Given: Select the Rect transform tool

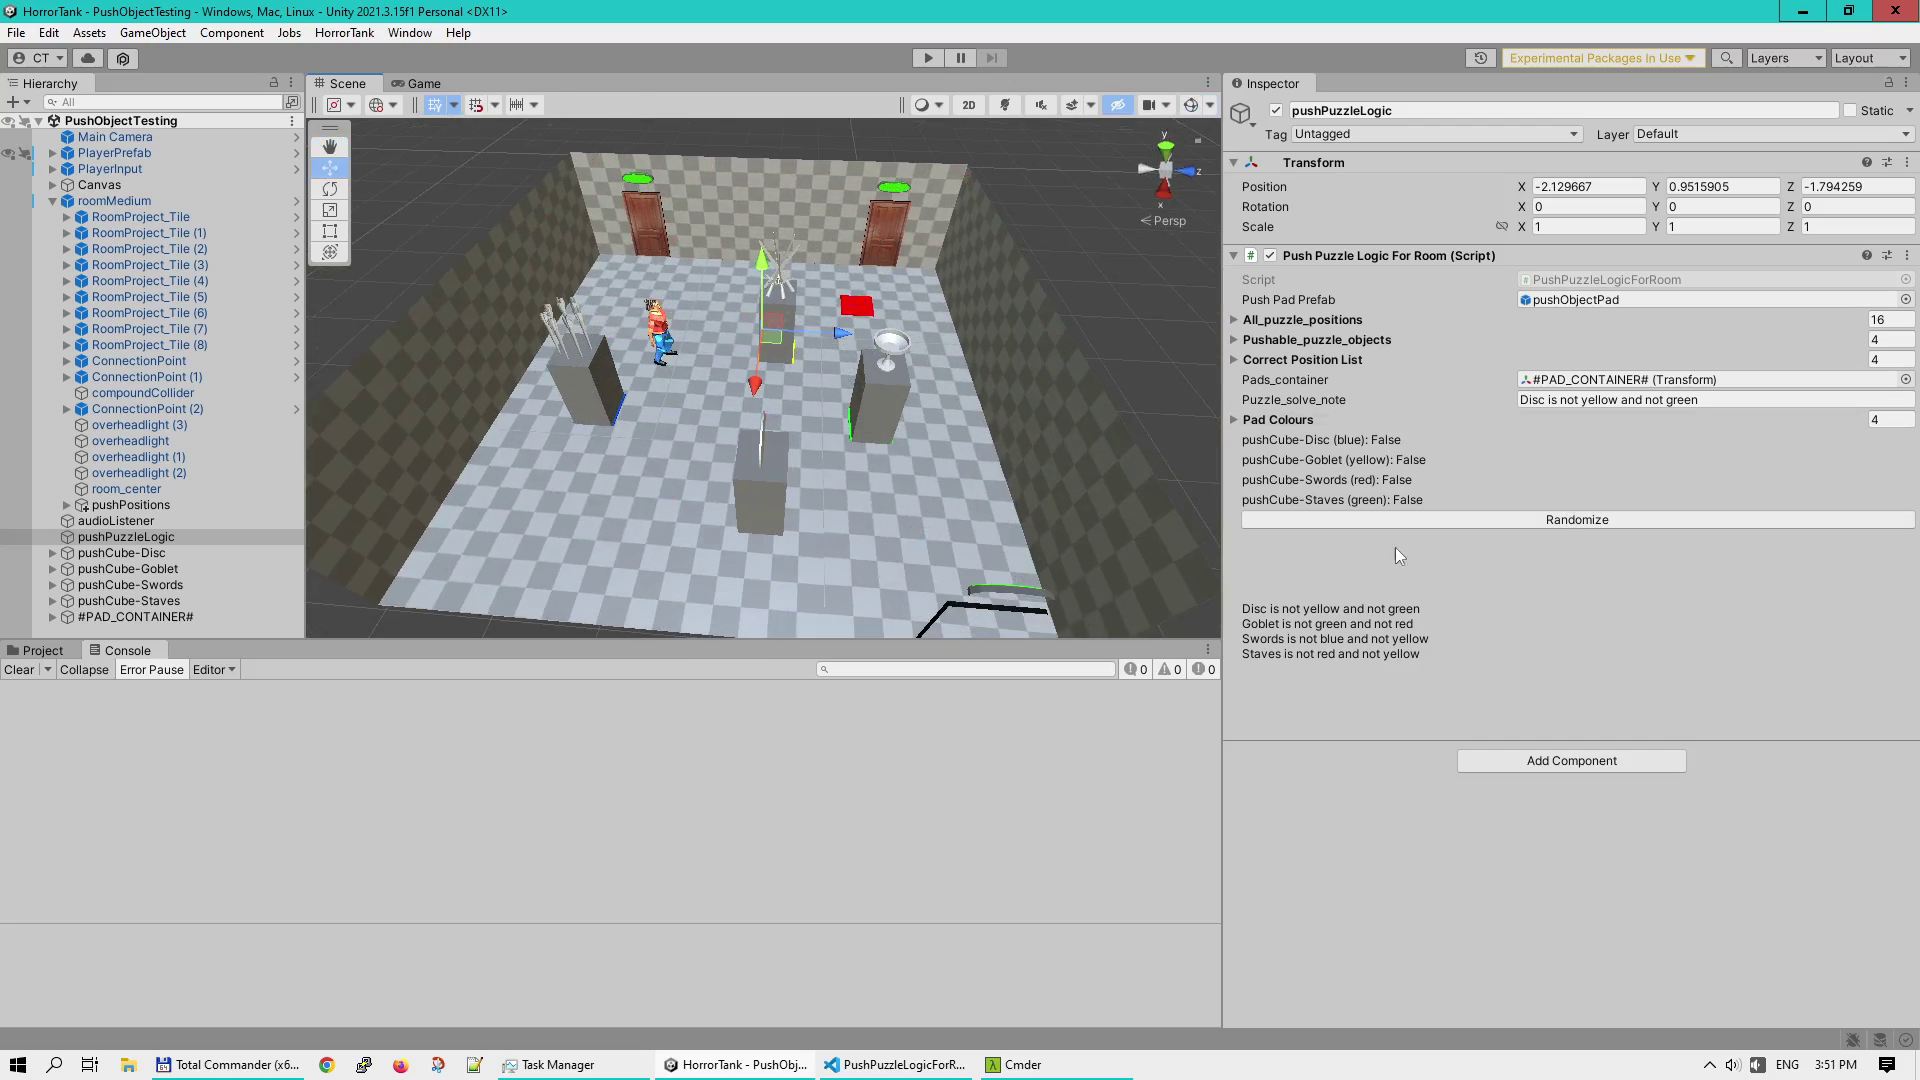Looking at the screenshot, I should [330, 231].
